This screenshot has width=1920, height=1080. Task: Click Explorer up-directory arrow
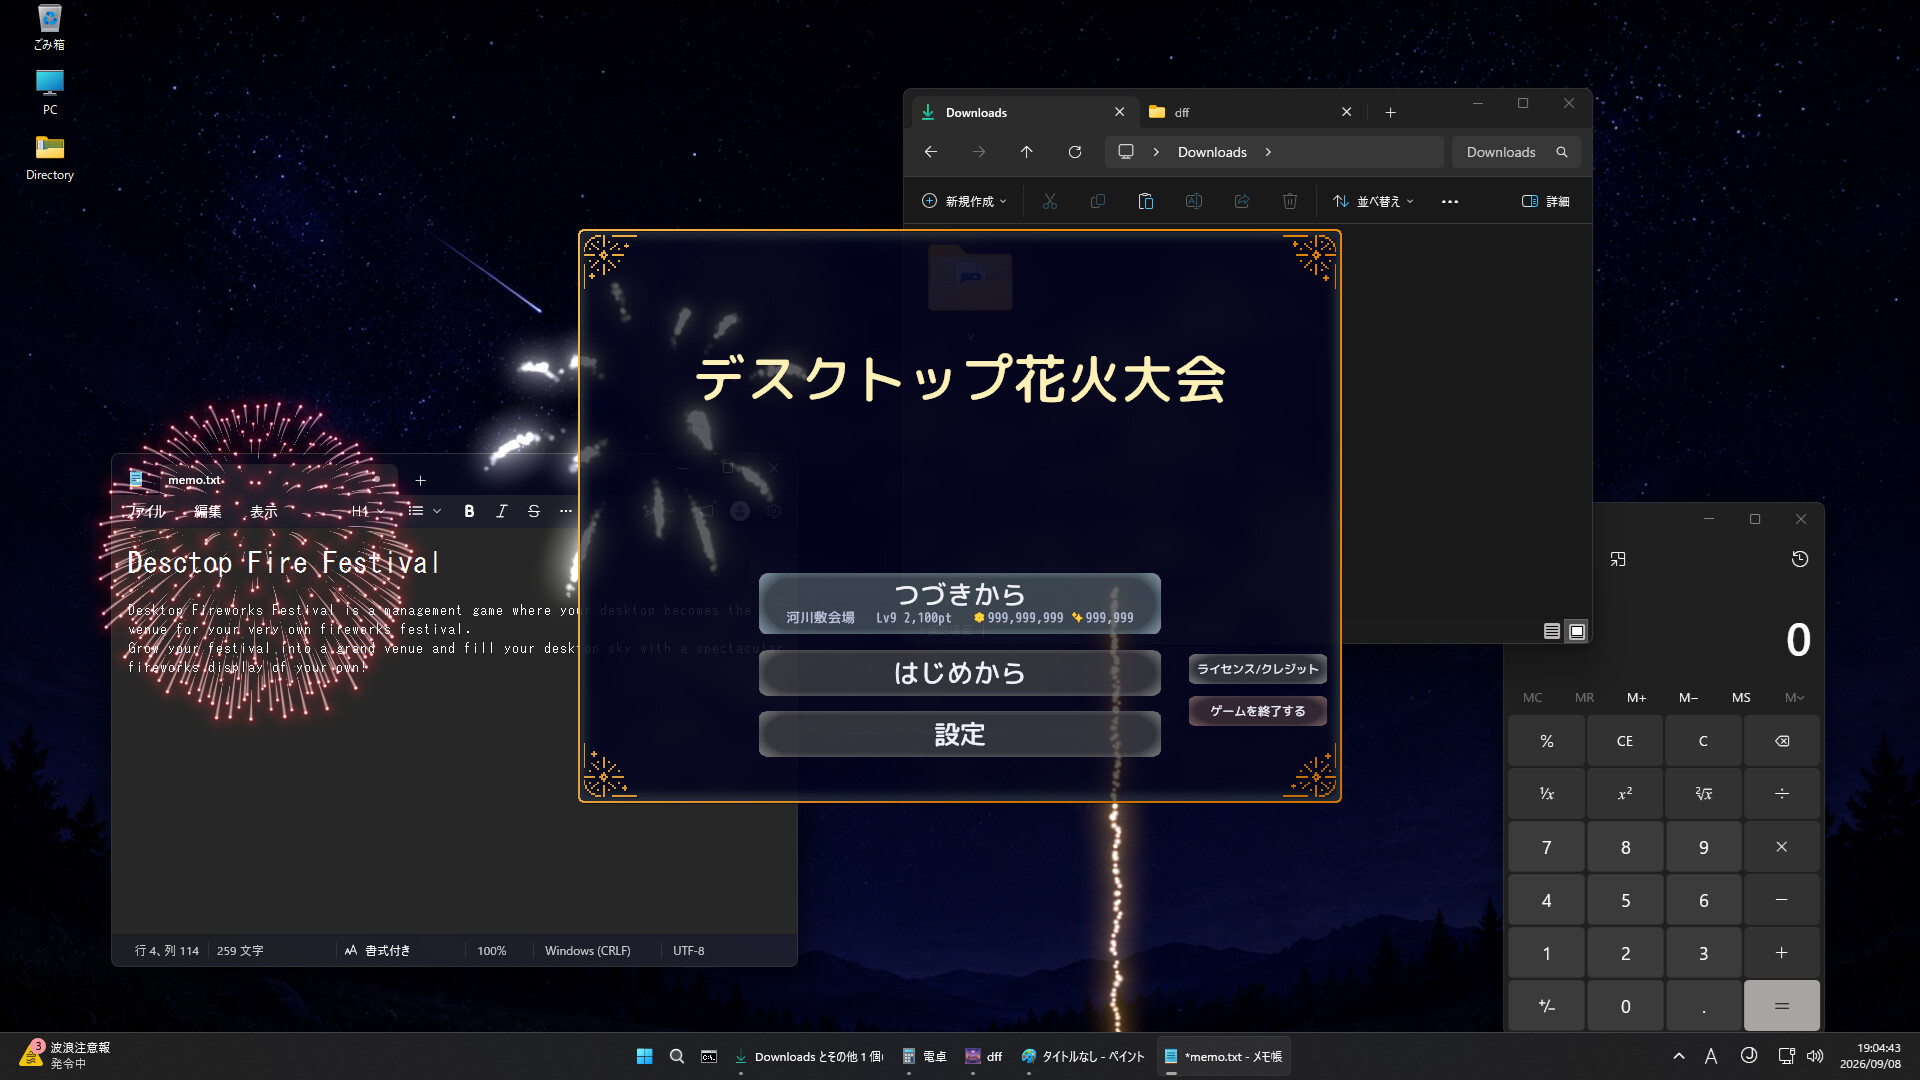tap(1026, 152)
